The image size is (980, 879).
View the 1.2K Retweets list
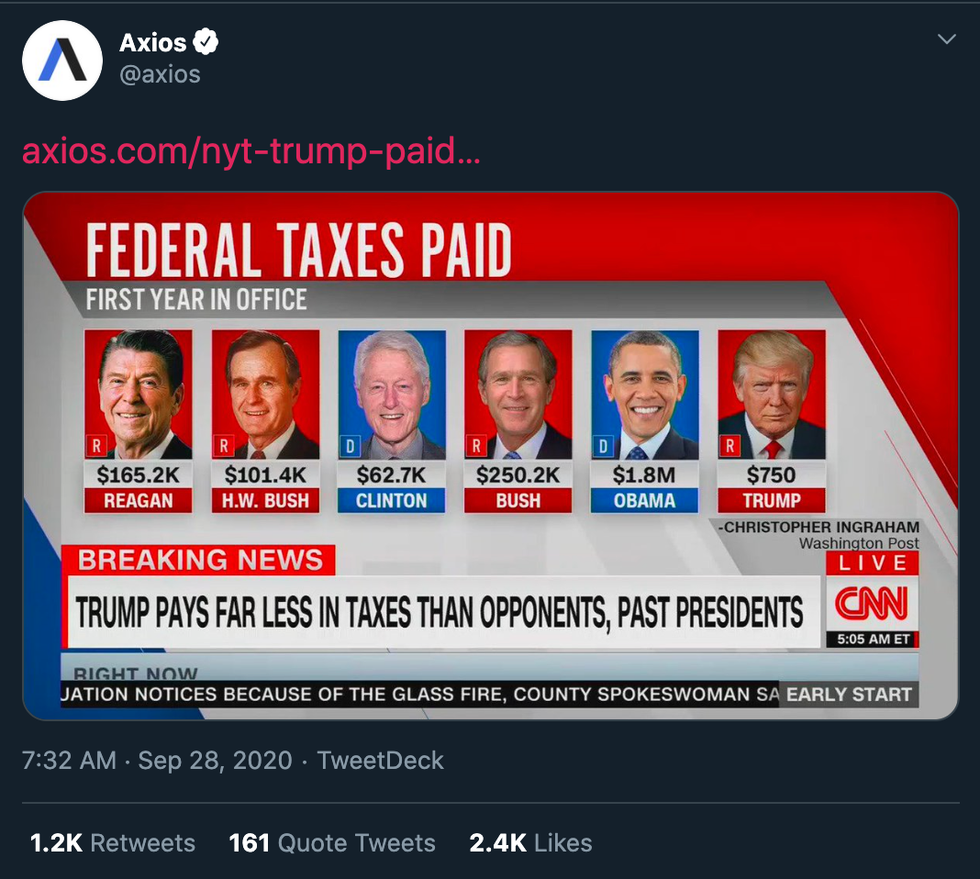[x=112, y=843]
